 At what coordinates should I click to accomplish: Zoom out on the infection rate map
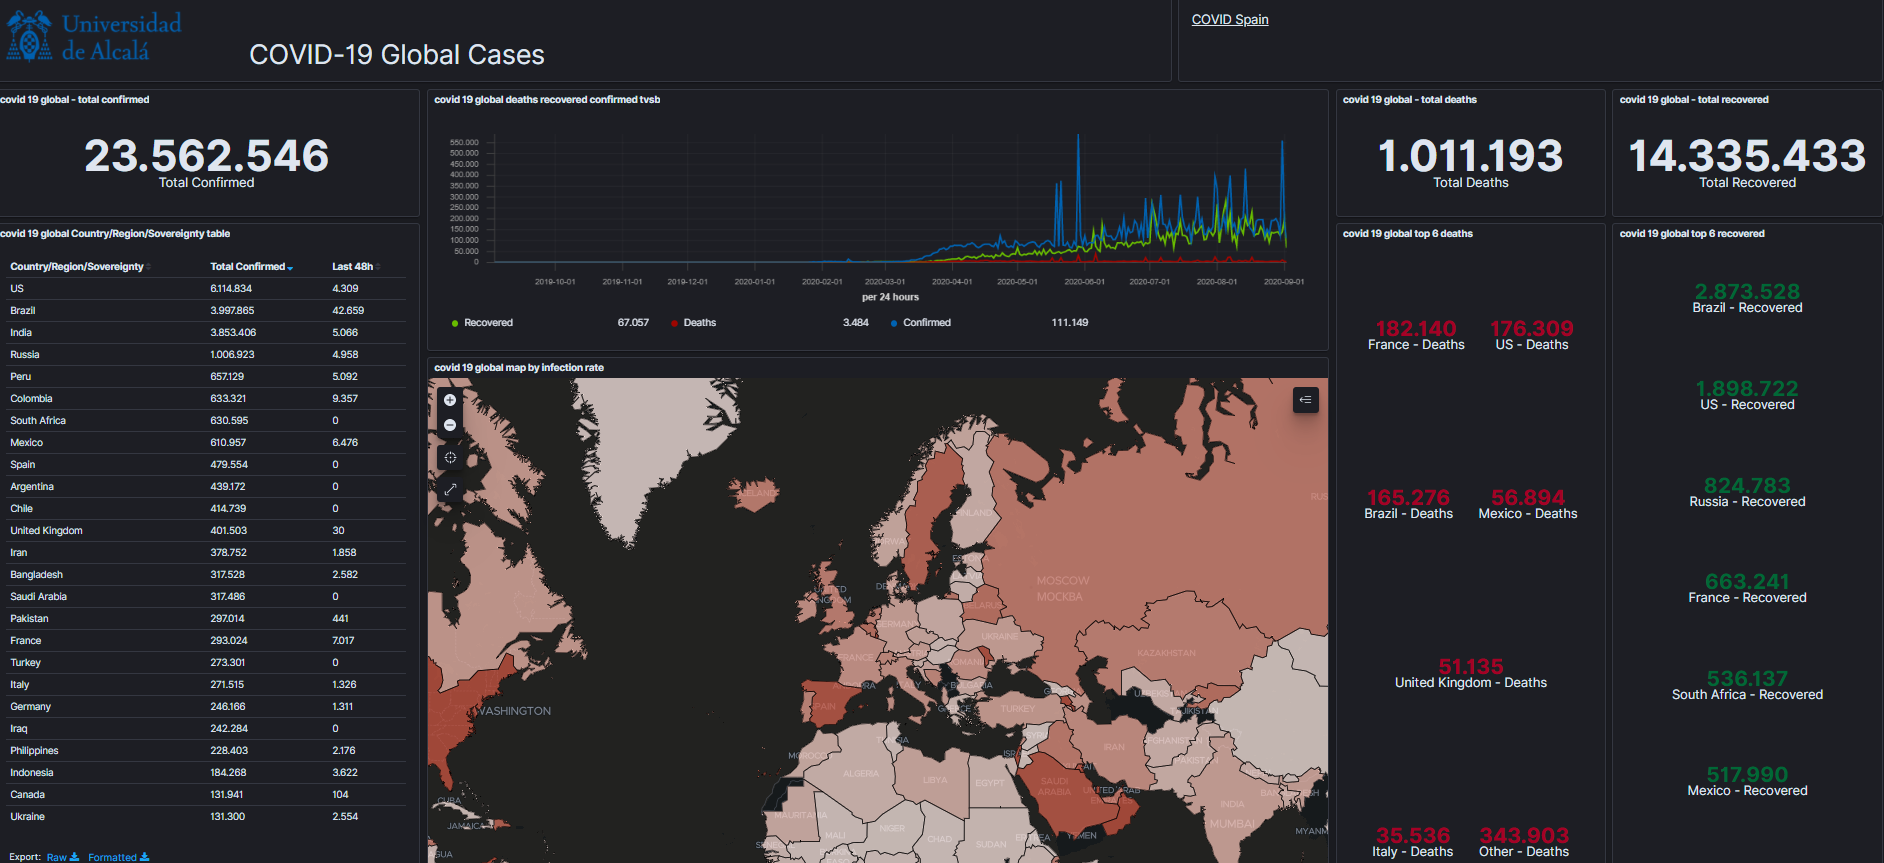[x=450, y=425]
